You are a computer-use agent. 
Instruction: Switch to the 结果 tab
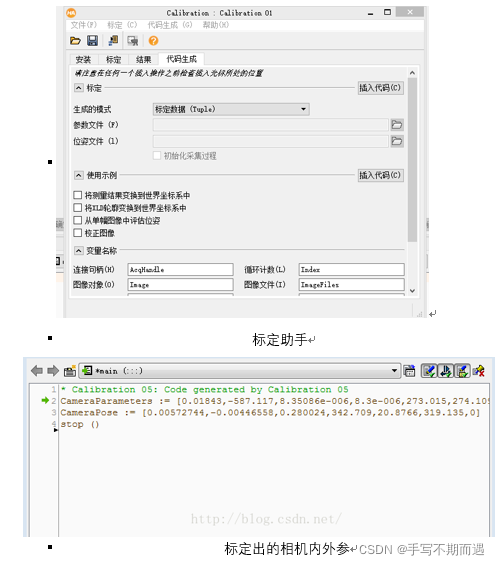(143, 59)
